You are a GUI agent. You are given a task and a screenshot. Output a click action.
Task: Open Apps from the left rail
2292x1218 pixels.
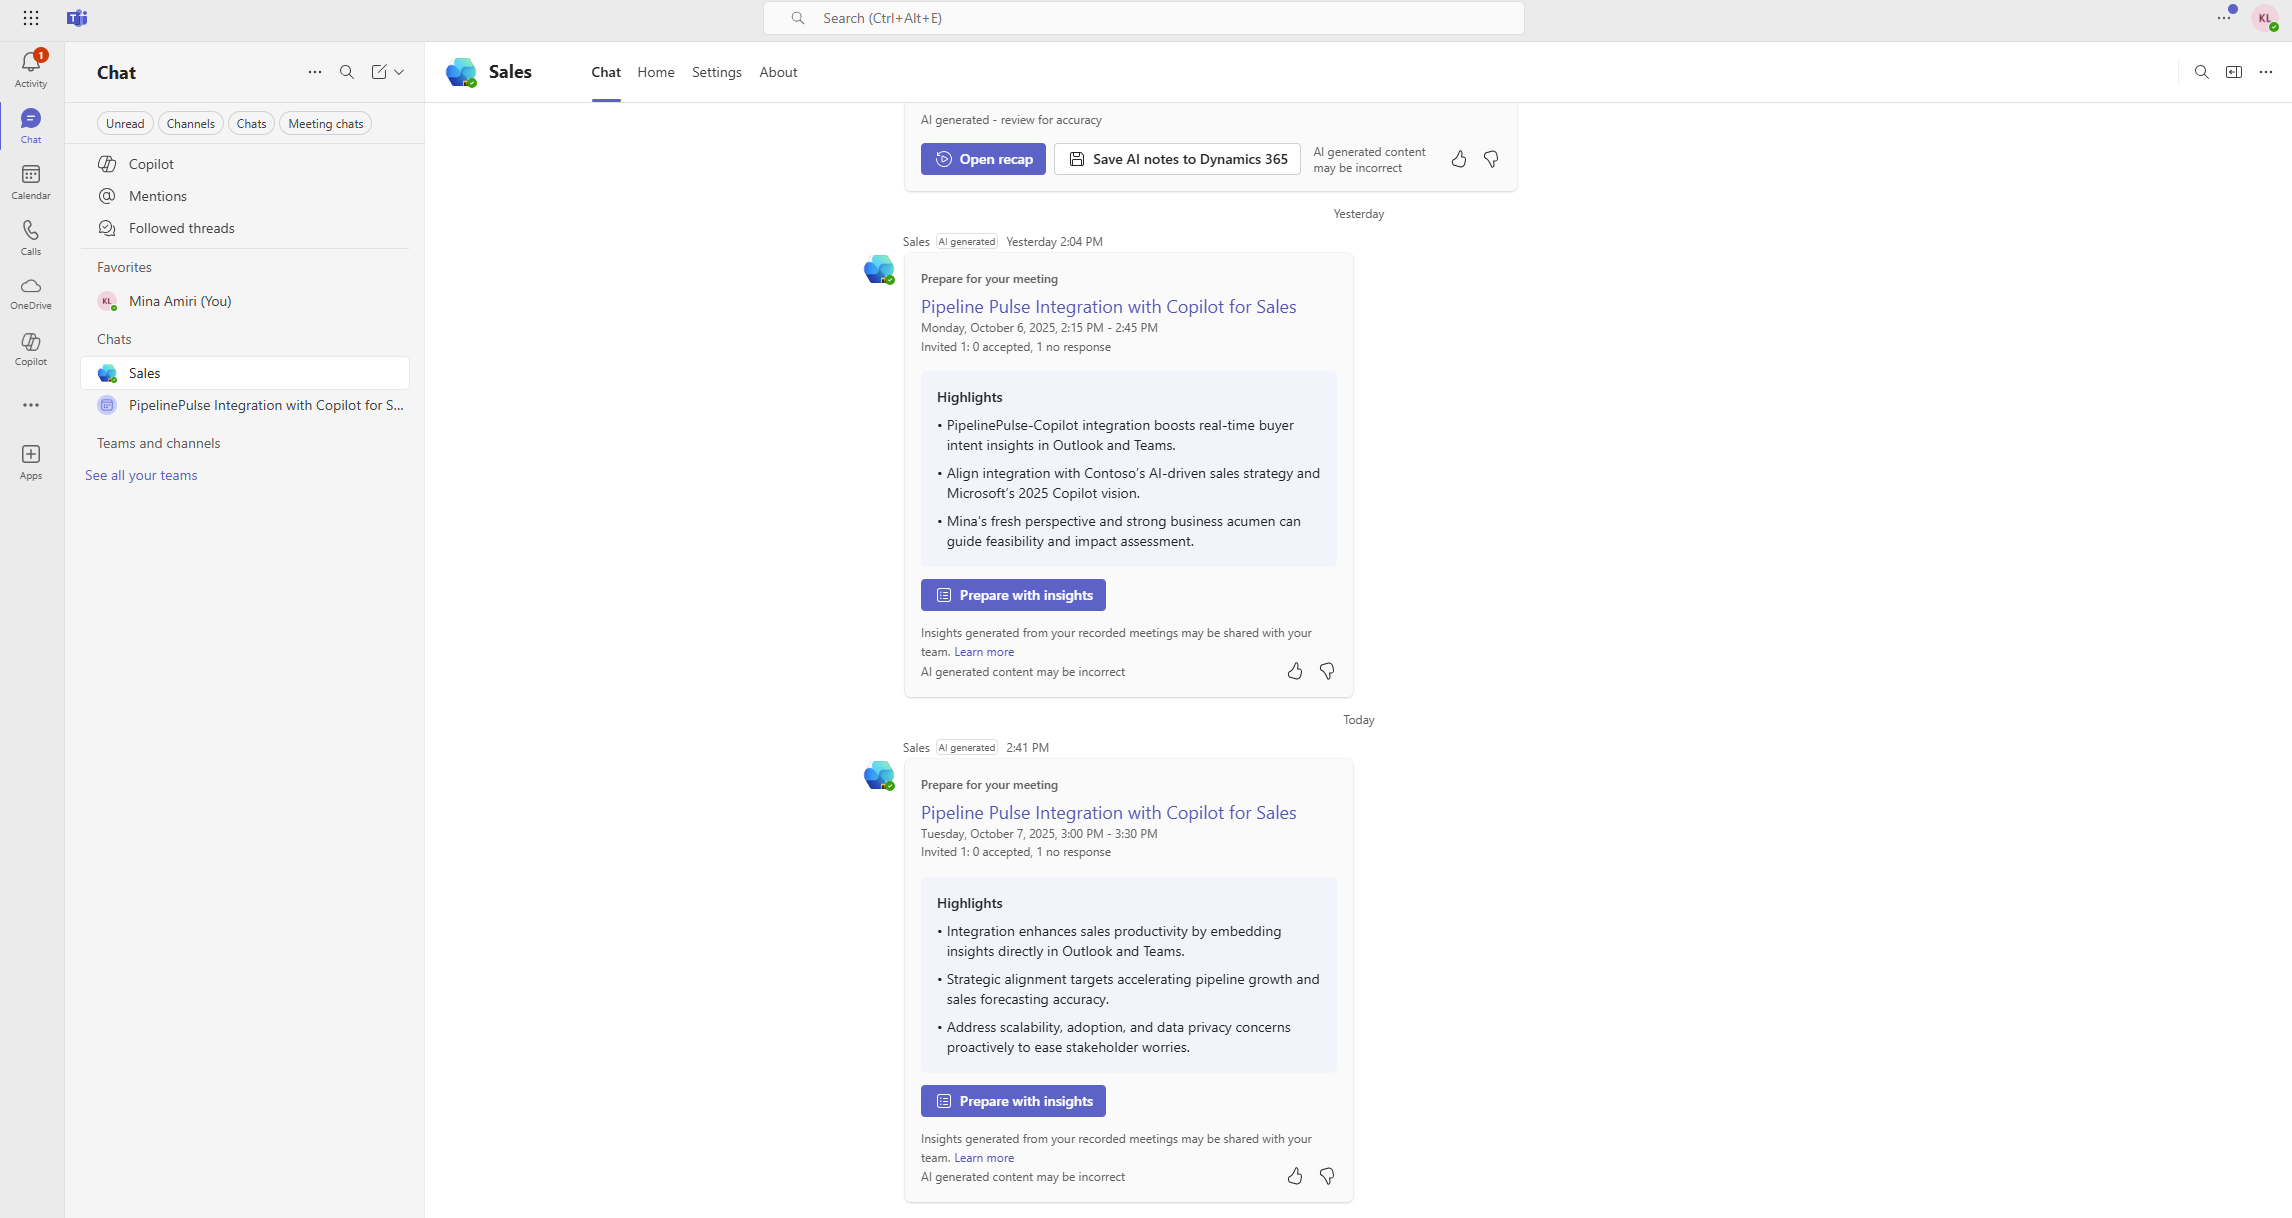click(x=30, y=459)
